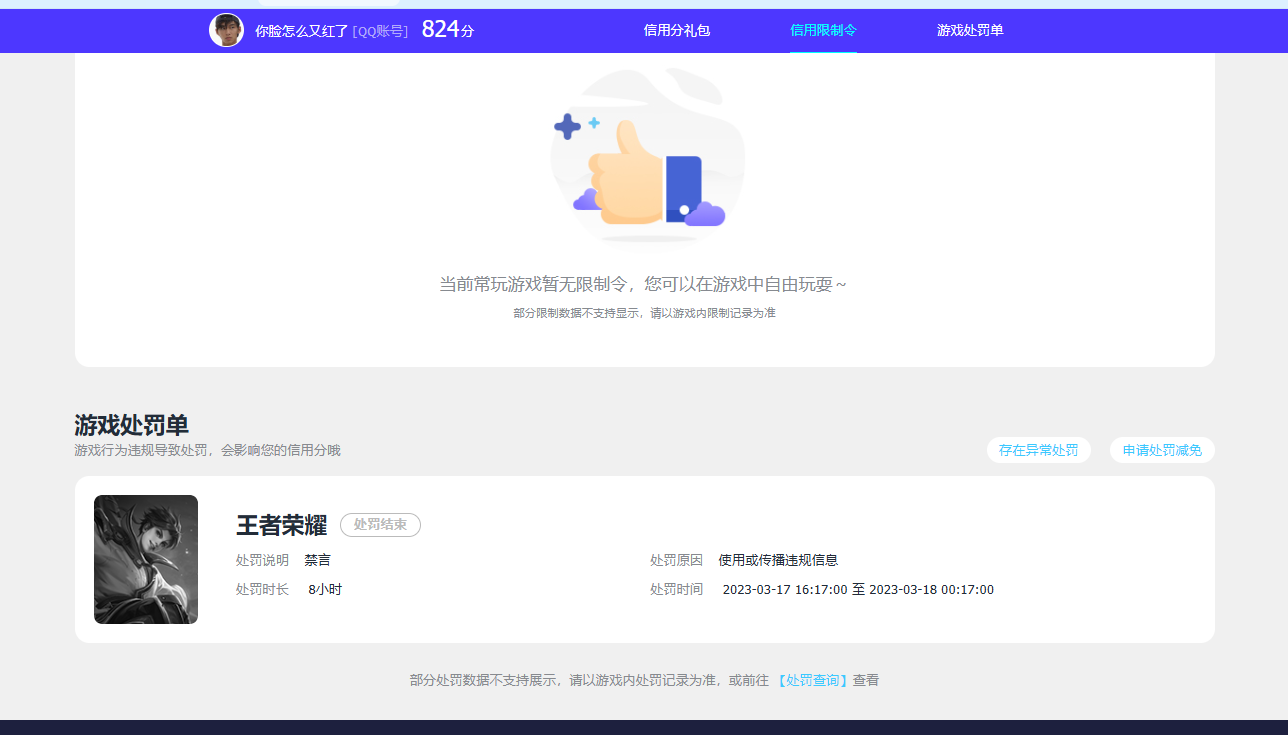Screen dimensions: 1288x735
Task: Click the [QQ账号] label
Action: [380, 31]
